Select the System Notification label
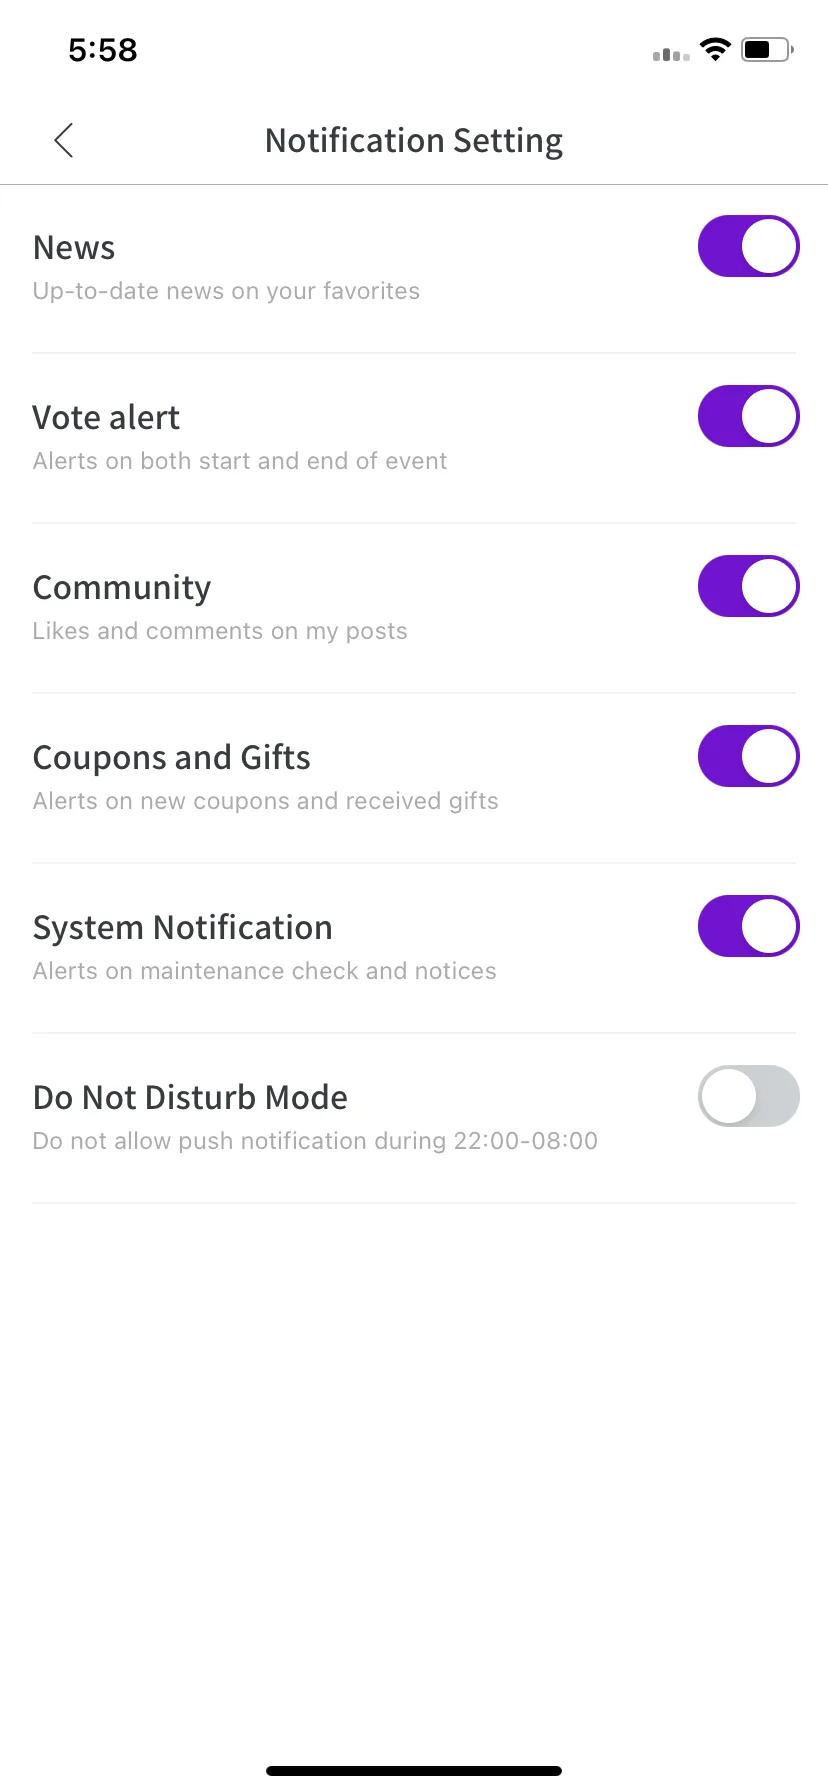The height and width of the screenshot is (1792, 828). point(183,928)
